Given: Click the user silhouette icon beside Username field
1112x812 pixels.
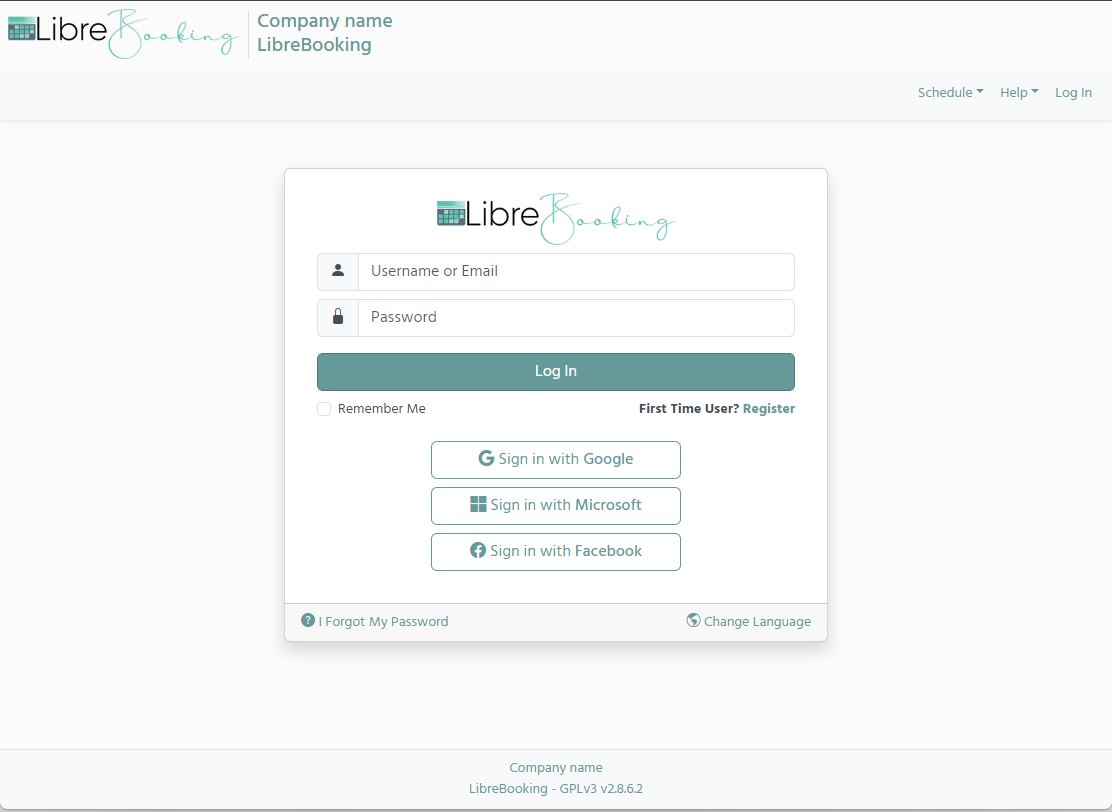Looking at the screenshot, I should coord(337,271).
